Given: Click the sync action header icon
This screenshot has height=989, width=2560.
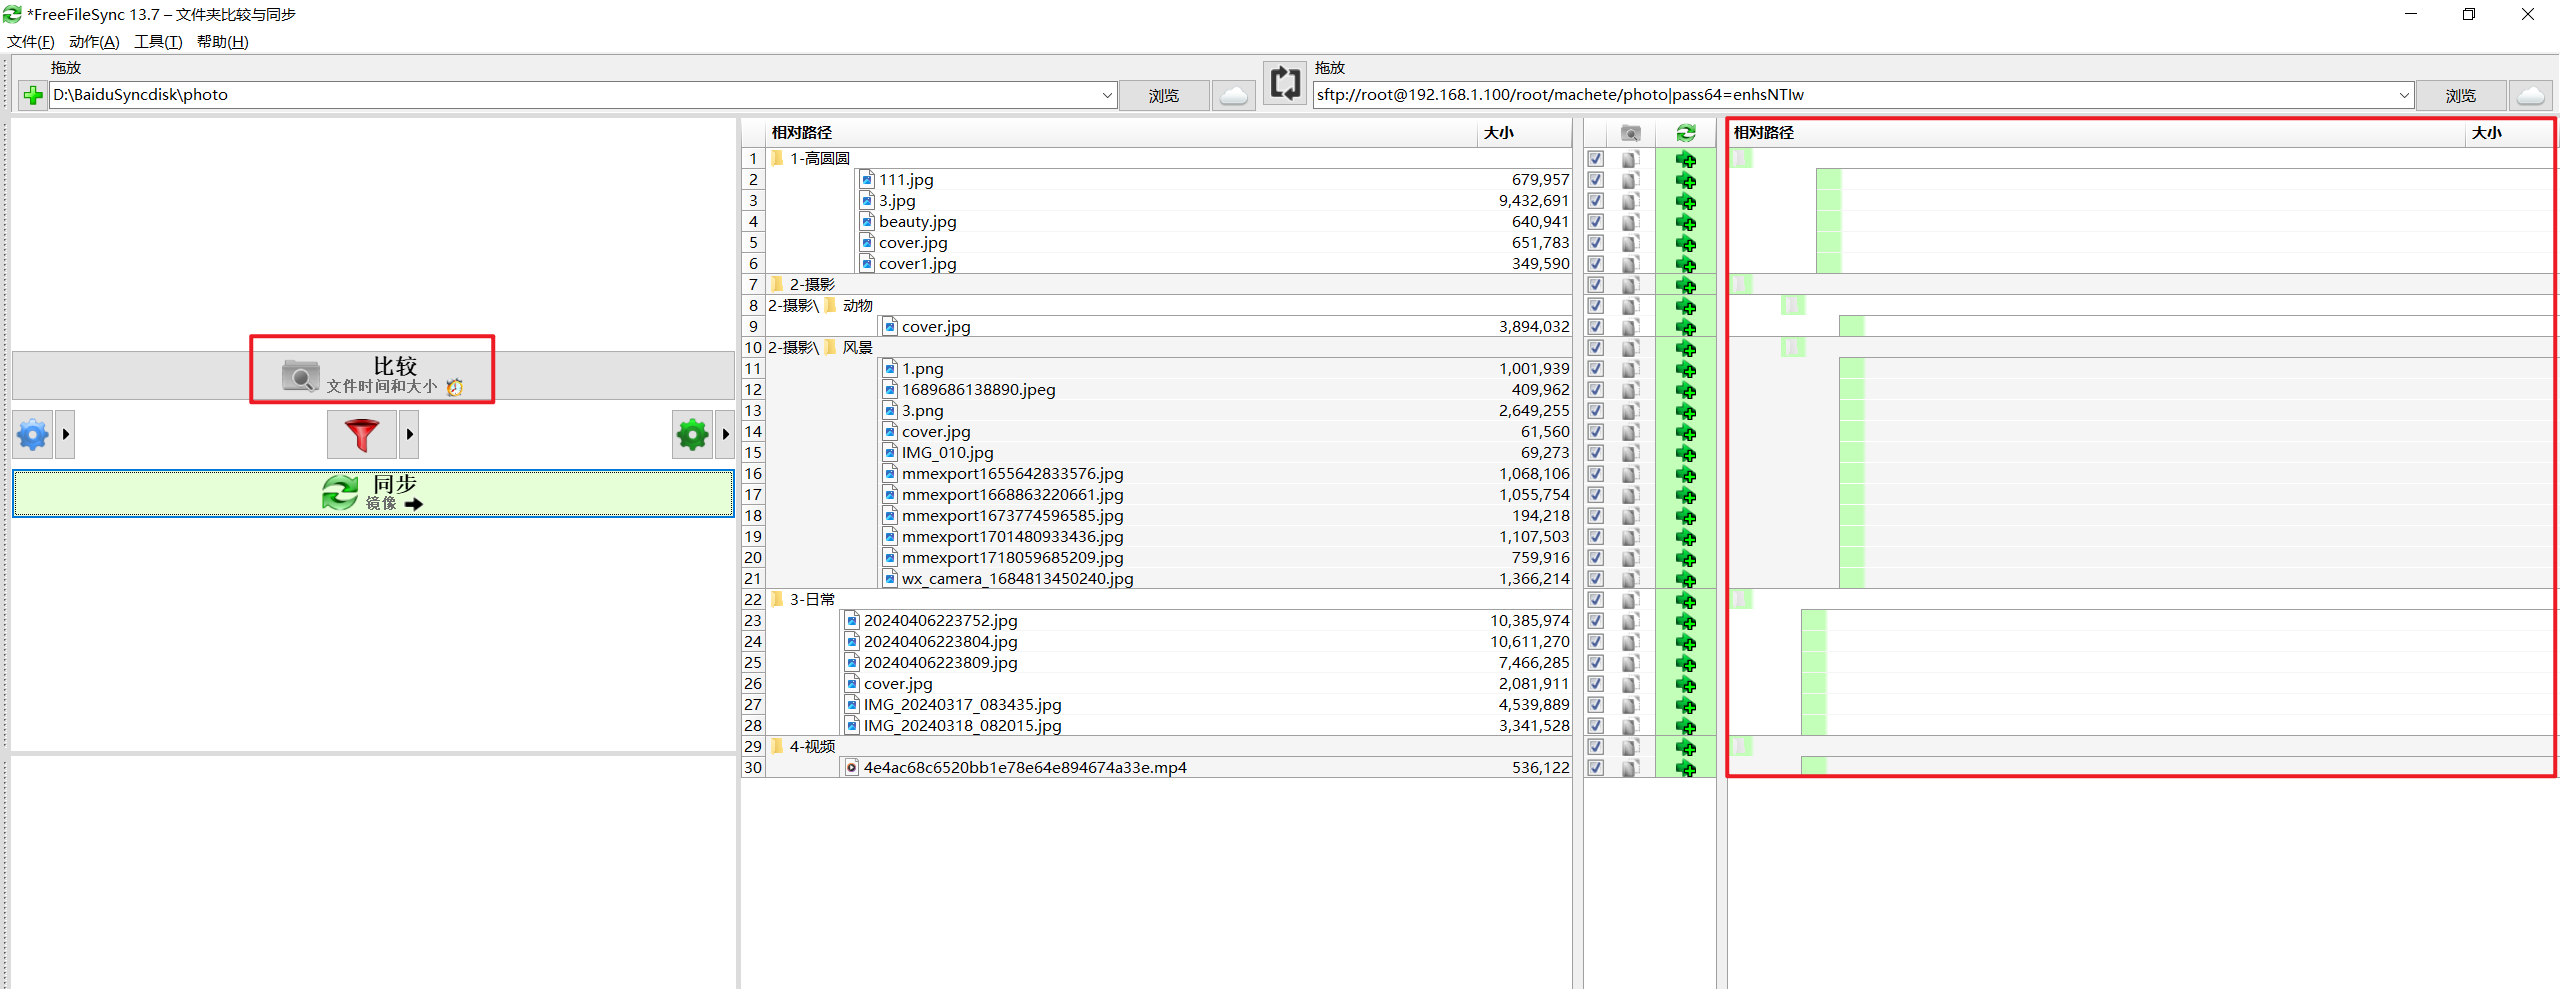Looking at the screenshot, I should 1686,133.
